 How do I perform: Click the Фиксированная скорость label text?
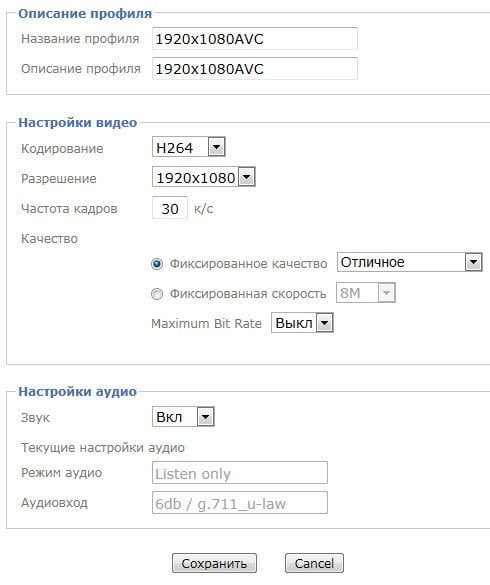point(248,294)
